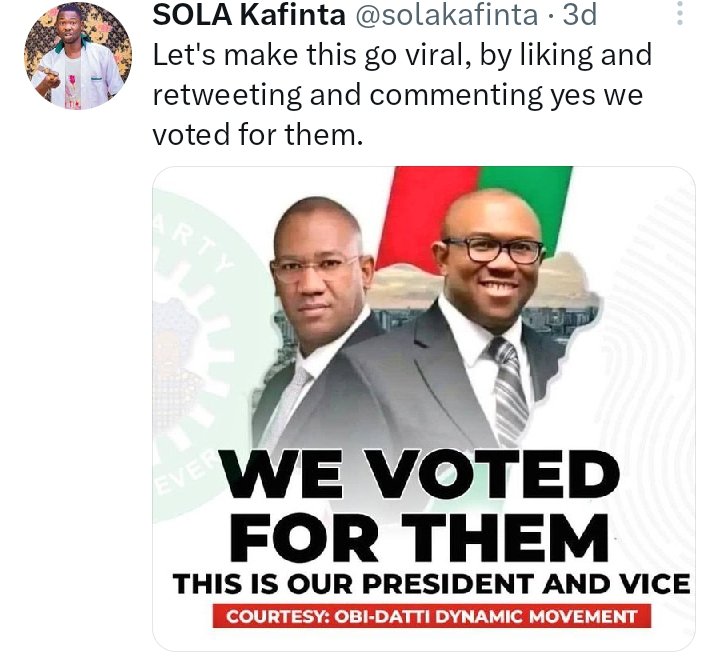Click the light grey tie in the poster
Image resolution: width=720 pixels, height=671 pixels.
tap(285, 409)
